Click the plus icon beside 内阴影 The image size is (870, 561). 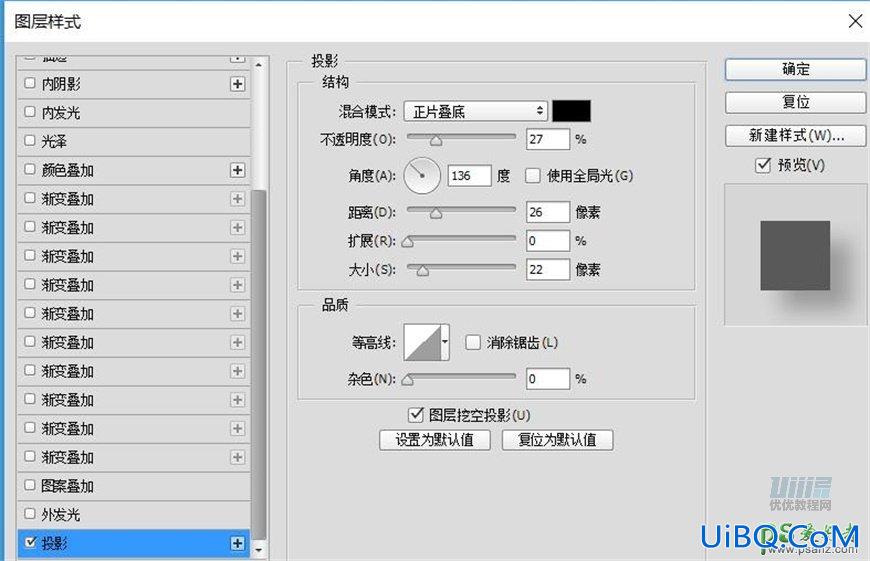pyautogui.click(x=237, y=84)
